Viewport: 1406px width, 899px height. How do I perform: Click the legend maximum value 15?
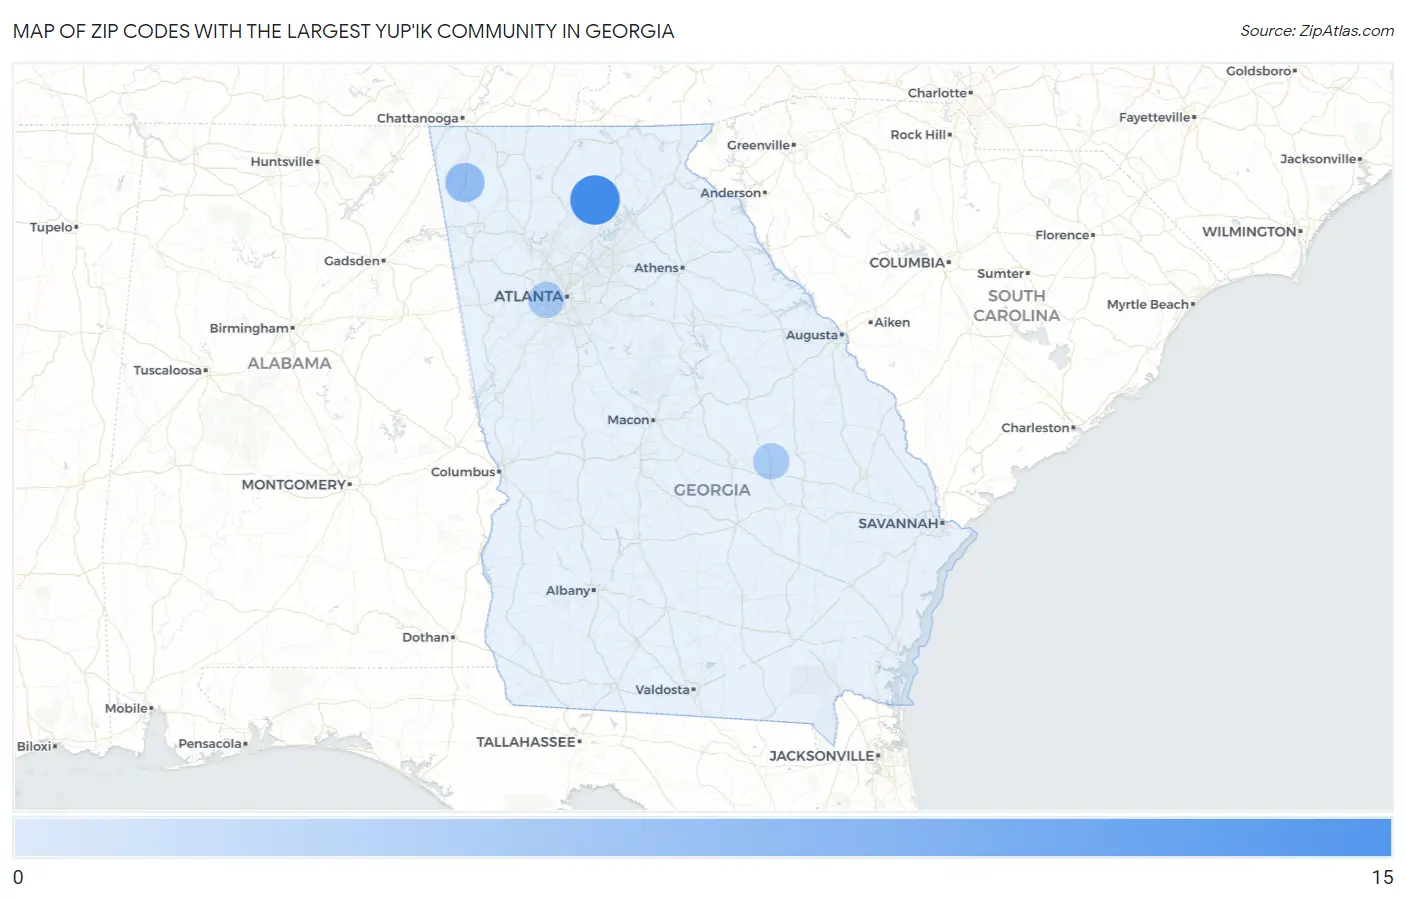tap(1382, 878)
